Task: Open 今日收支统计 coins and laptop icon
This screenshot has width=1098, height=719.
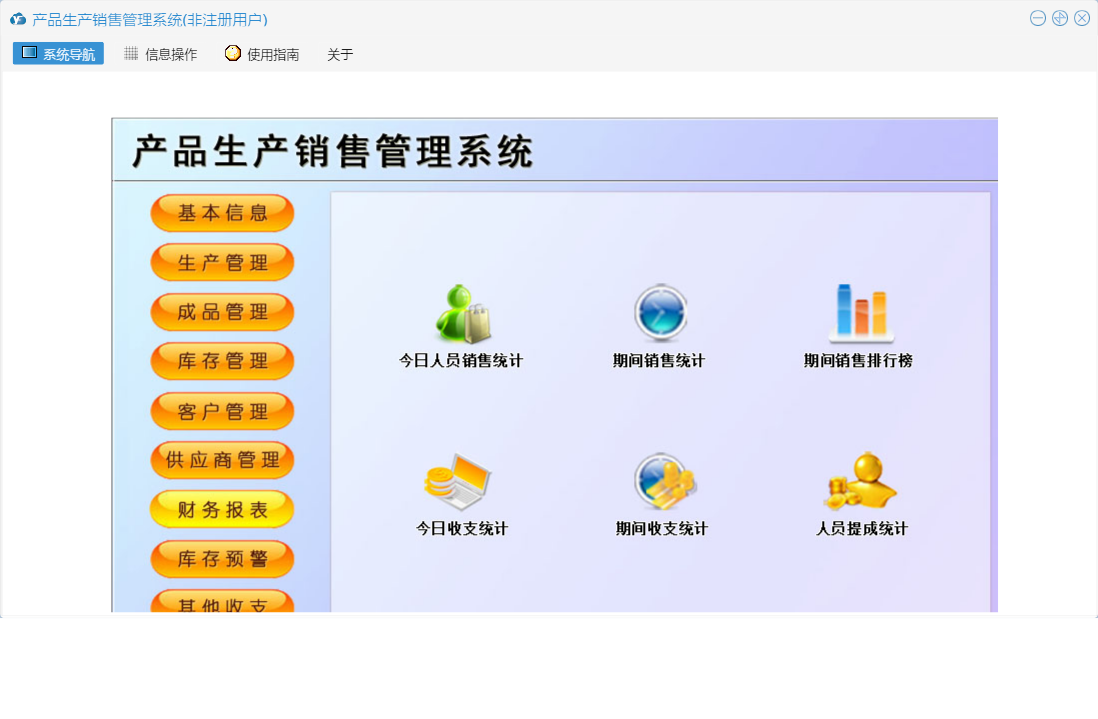Action: tap(458, 482)
